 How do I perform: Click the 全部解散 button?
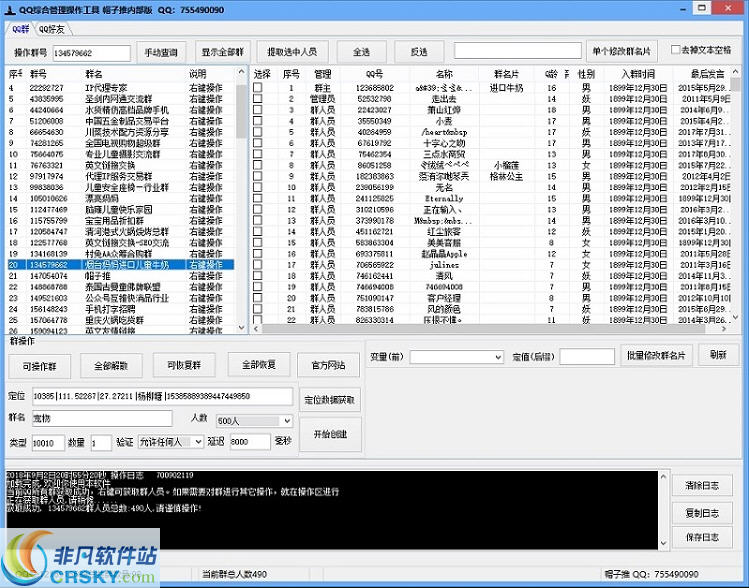pyautogui.click(x=111, y=366)
